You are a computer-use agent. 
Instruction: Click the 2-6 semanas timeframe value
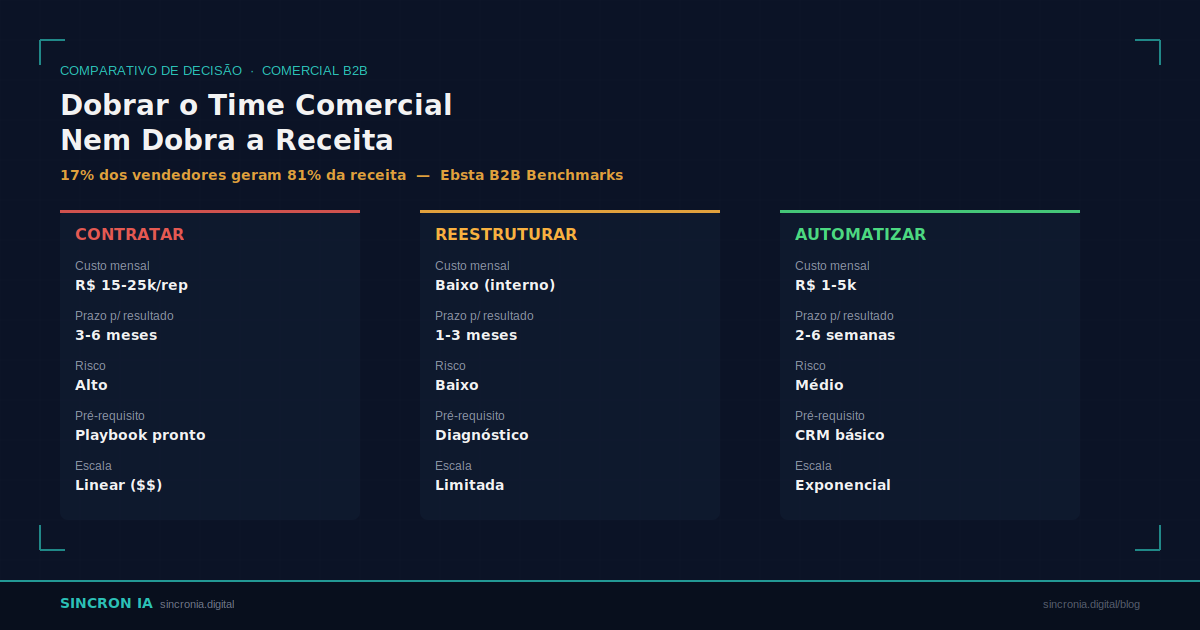click(845, 335)
